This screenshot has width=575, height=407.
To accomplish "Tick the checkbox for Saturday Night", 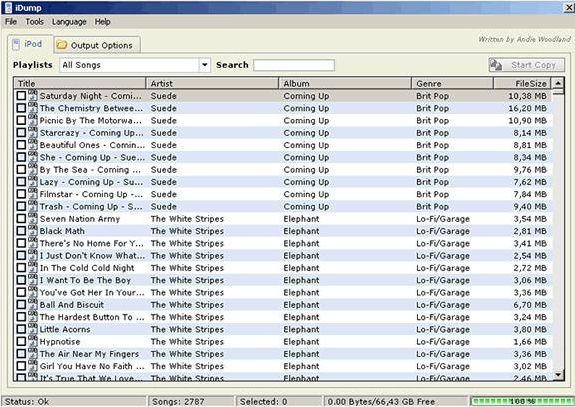I will [x=21, y=96].
